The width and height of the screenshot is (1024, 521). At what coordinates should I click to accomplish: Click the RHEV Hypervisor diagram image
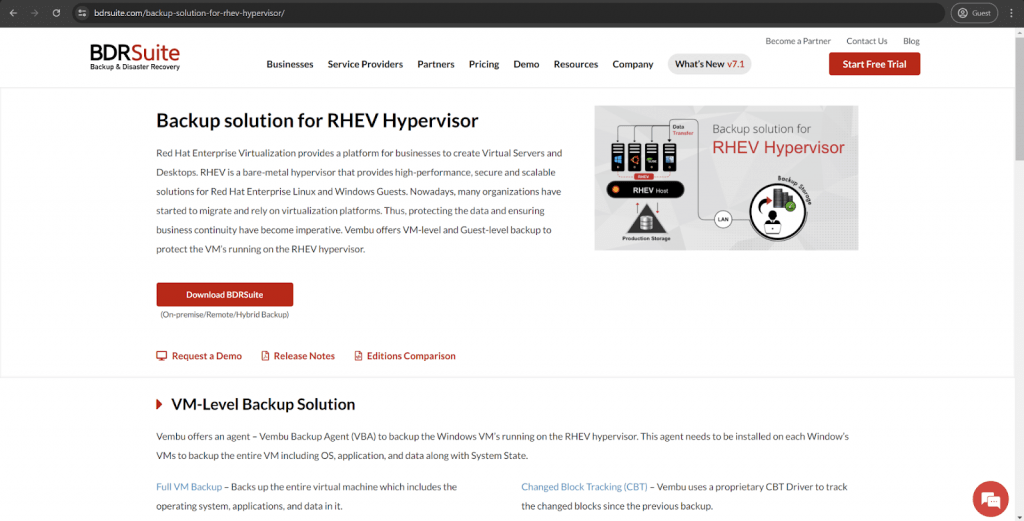726,177
